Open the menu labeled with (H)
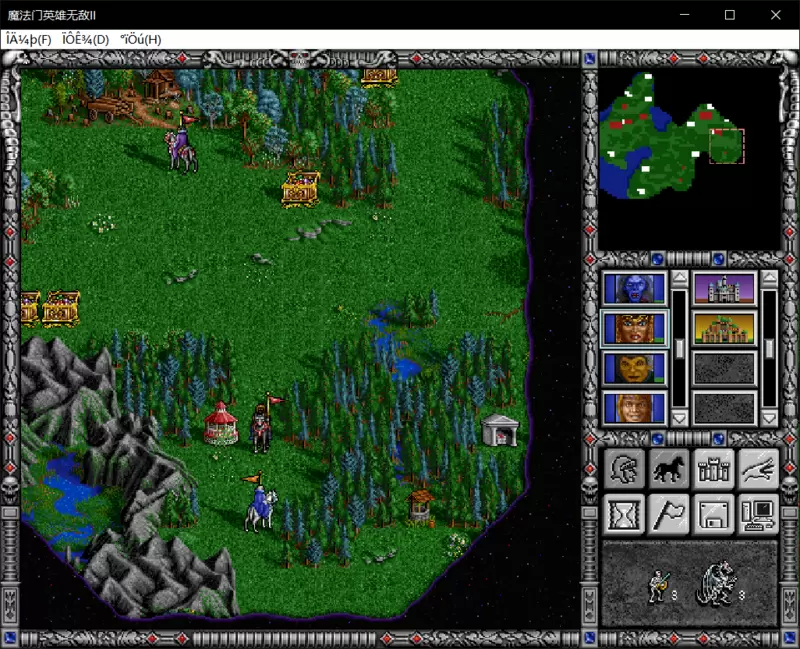Image resolution: width=800 pixels, height=649 pixels. coord(141,39)
